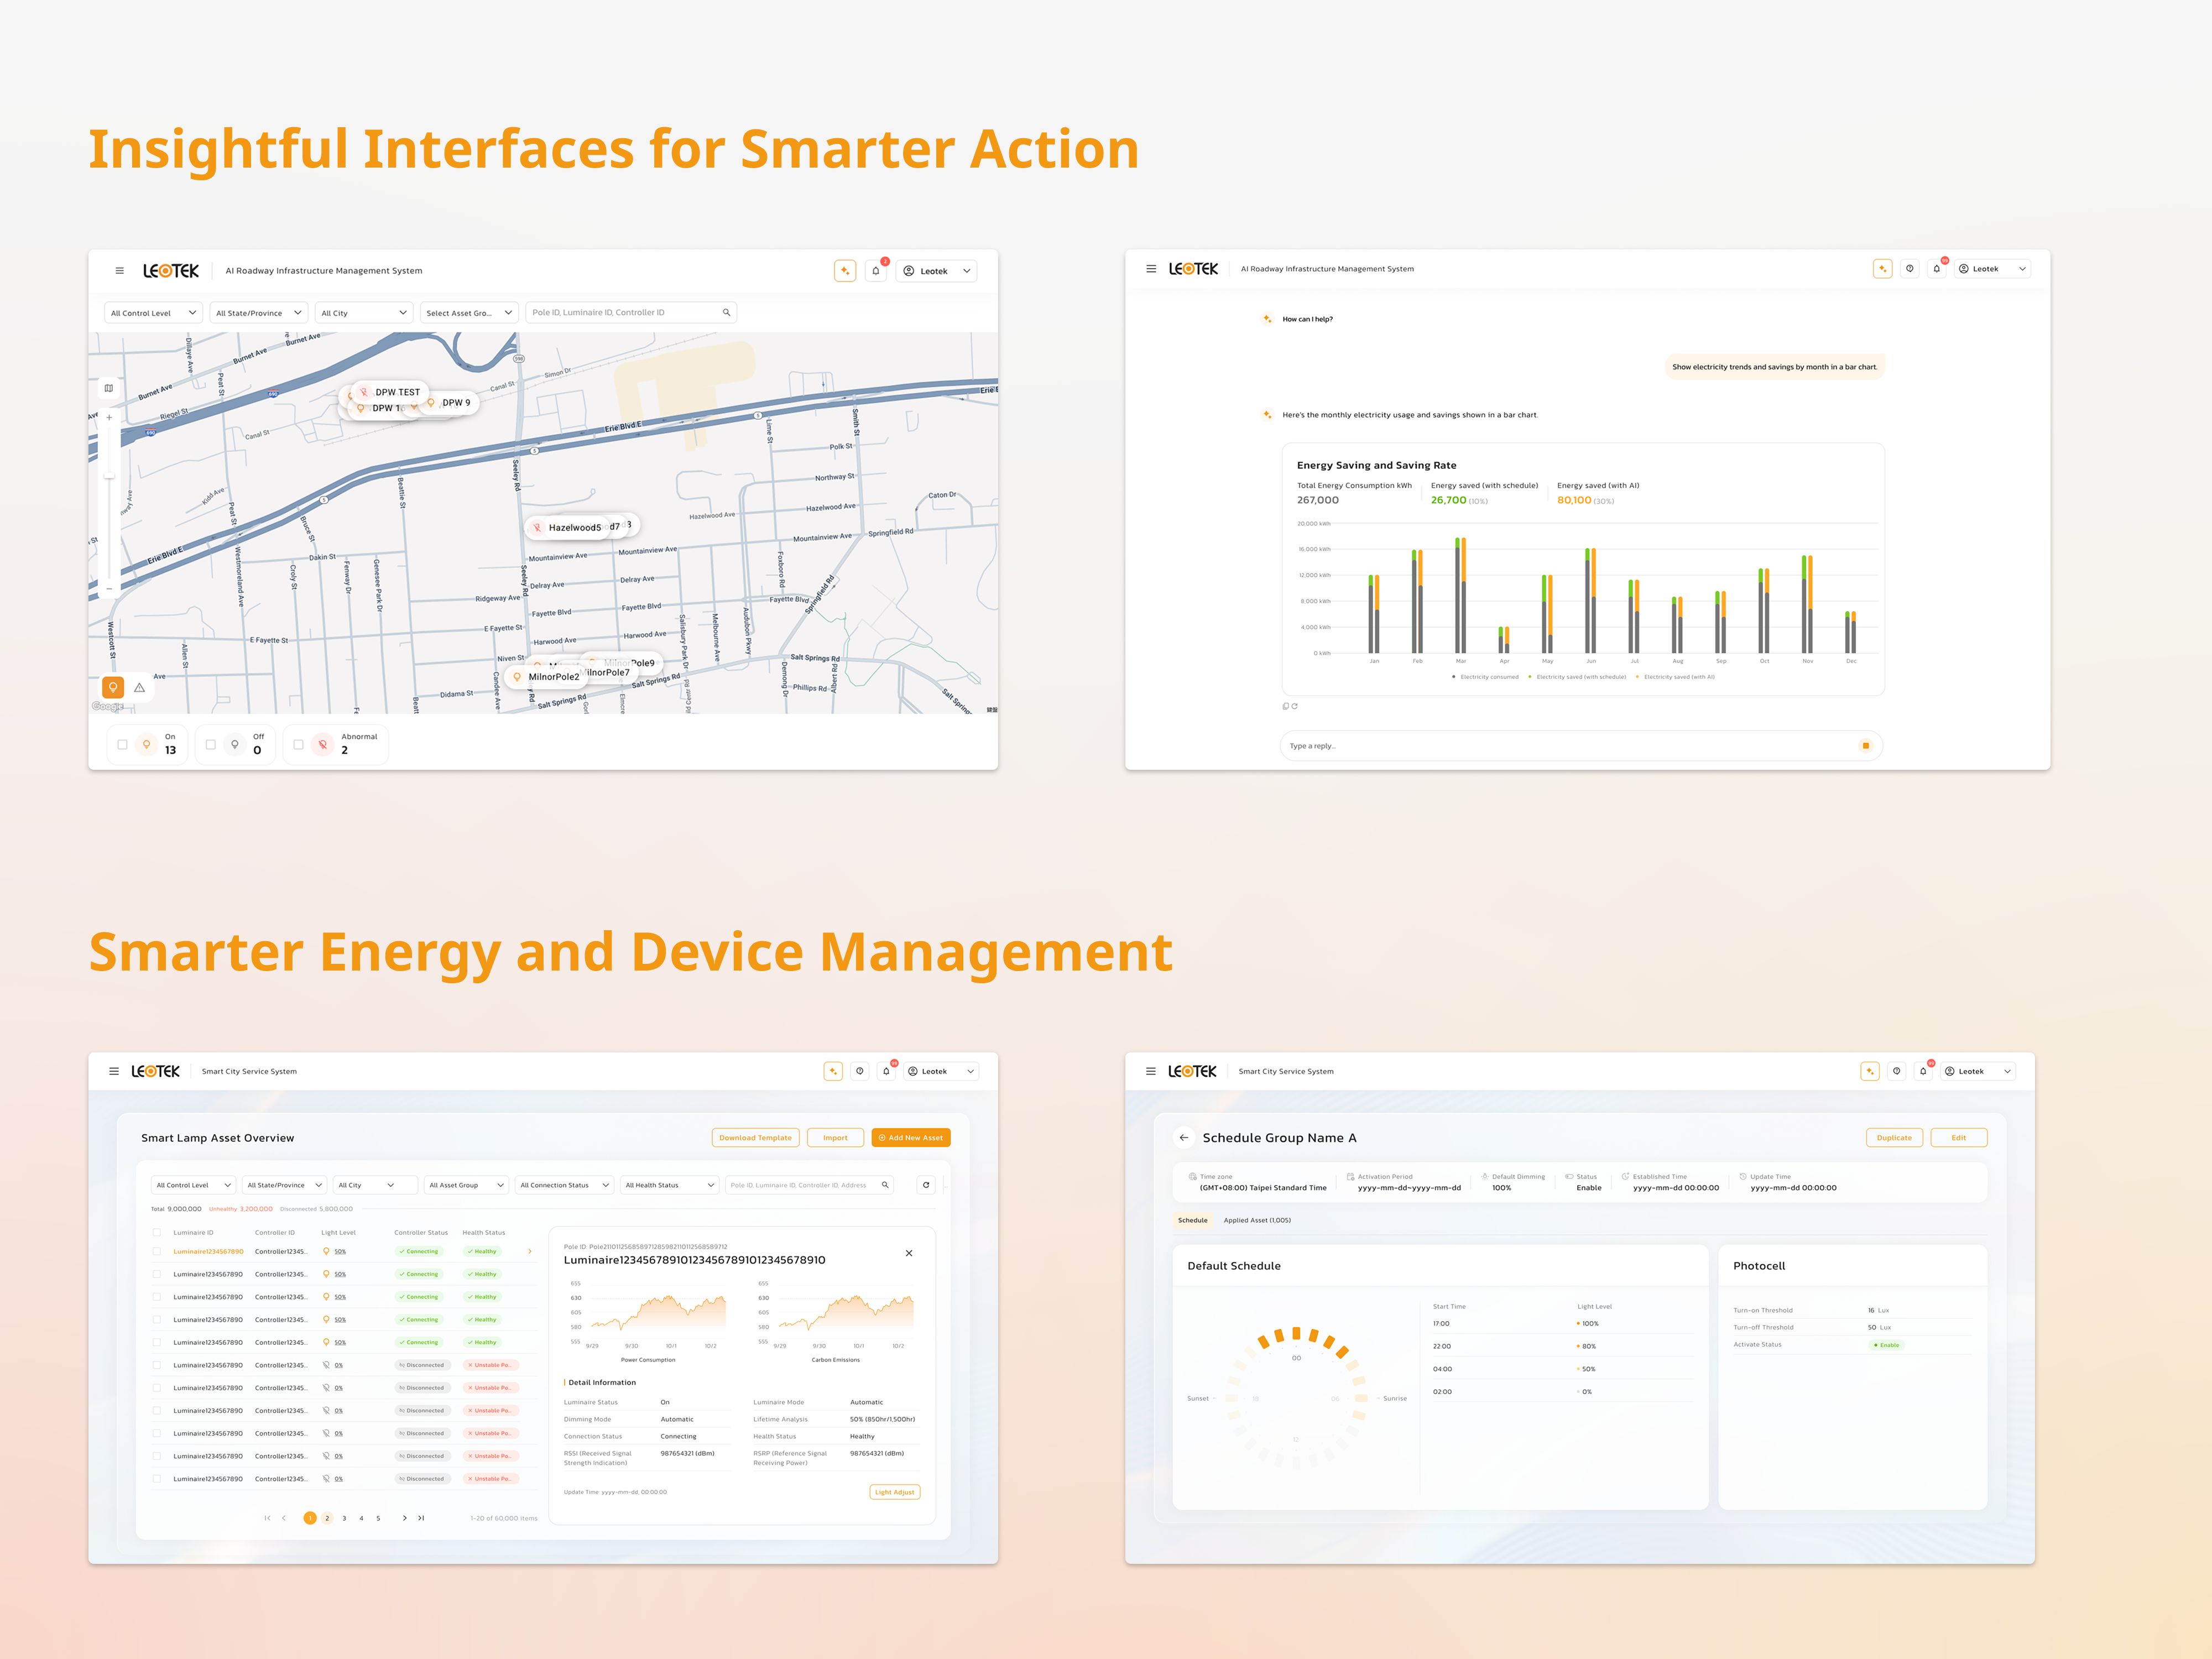
Task: Expand the All Health Status dropdown
Action: pyautogui.click(x=669, y=1185)
